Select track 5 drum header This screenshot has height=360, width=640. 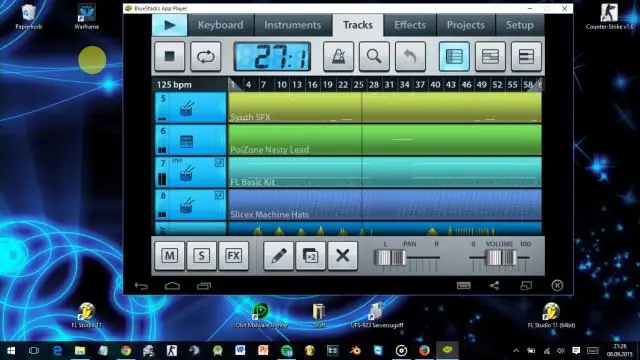[x=191, y=107]
